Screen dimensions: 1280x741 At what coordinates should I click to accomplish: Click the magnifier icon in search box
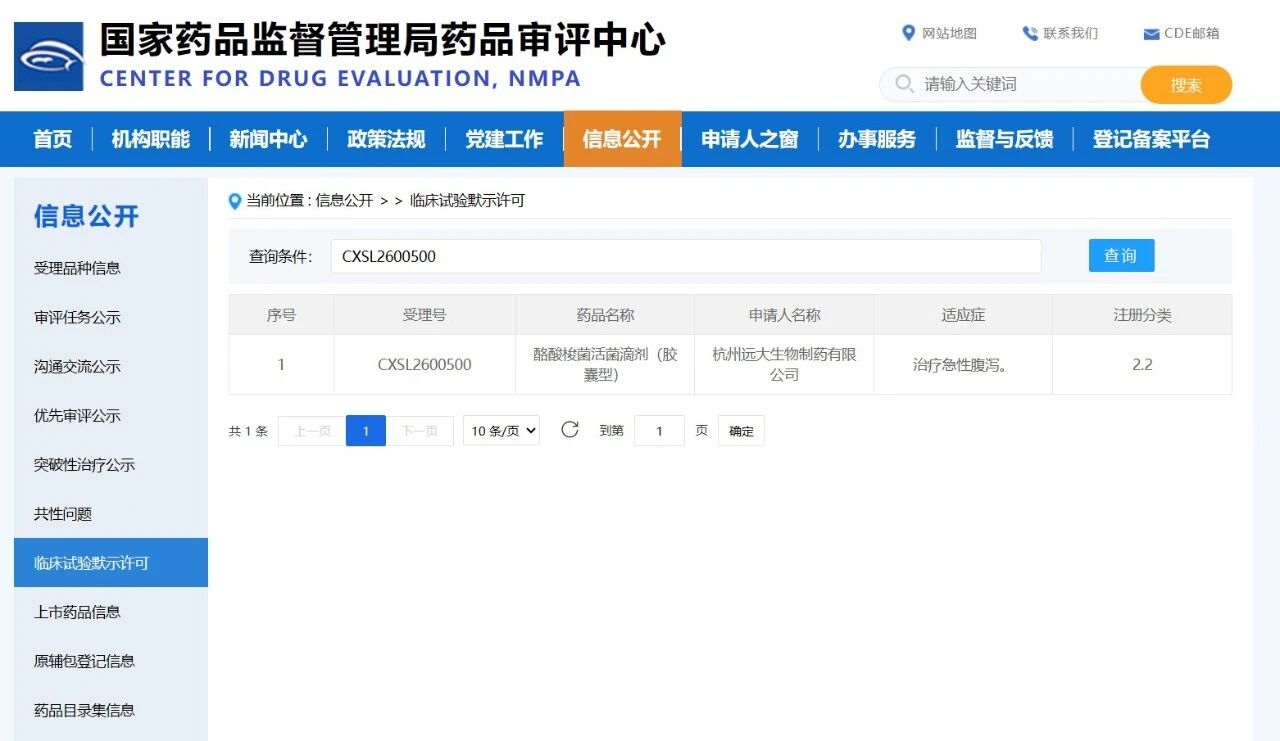coord(904,84)
